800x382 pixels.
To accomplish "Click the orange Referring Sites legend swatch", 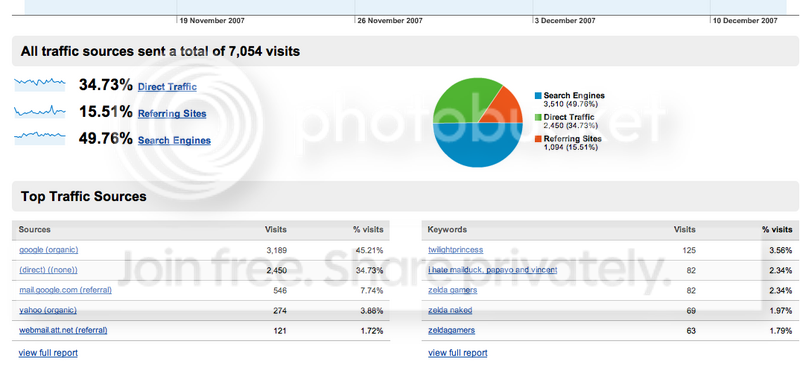I will click(x=538, y=139).
